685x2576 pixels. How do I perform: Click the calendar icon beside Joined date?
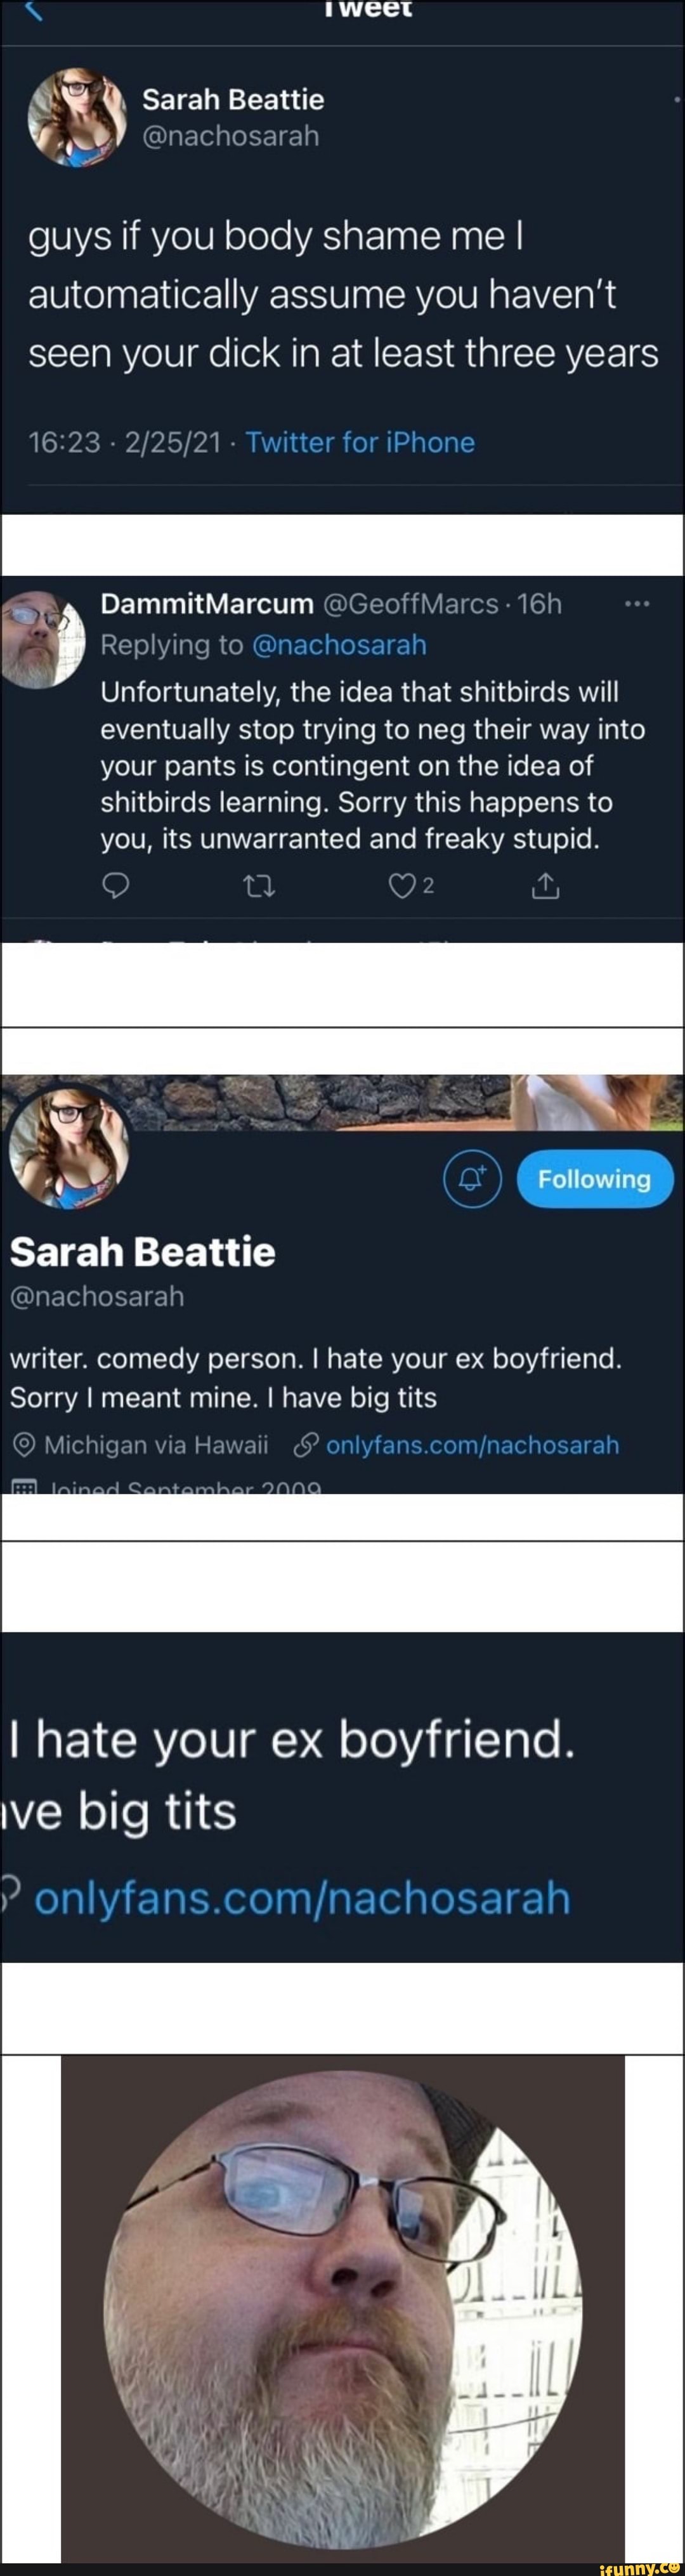tap(24, 1488)
